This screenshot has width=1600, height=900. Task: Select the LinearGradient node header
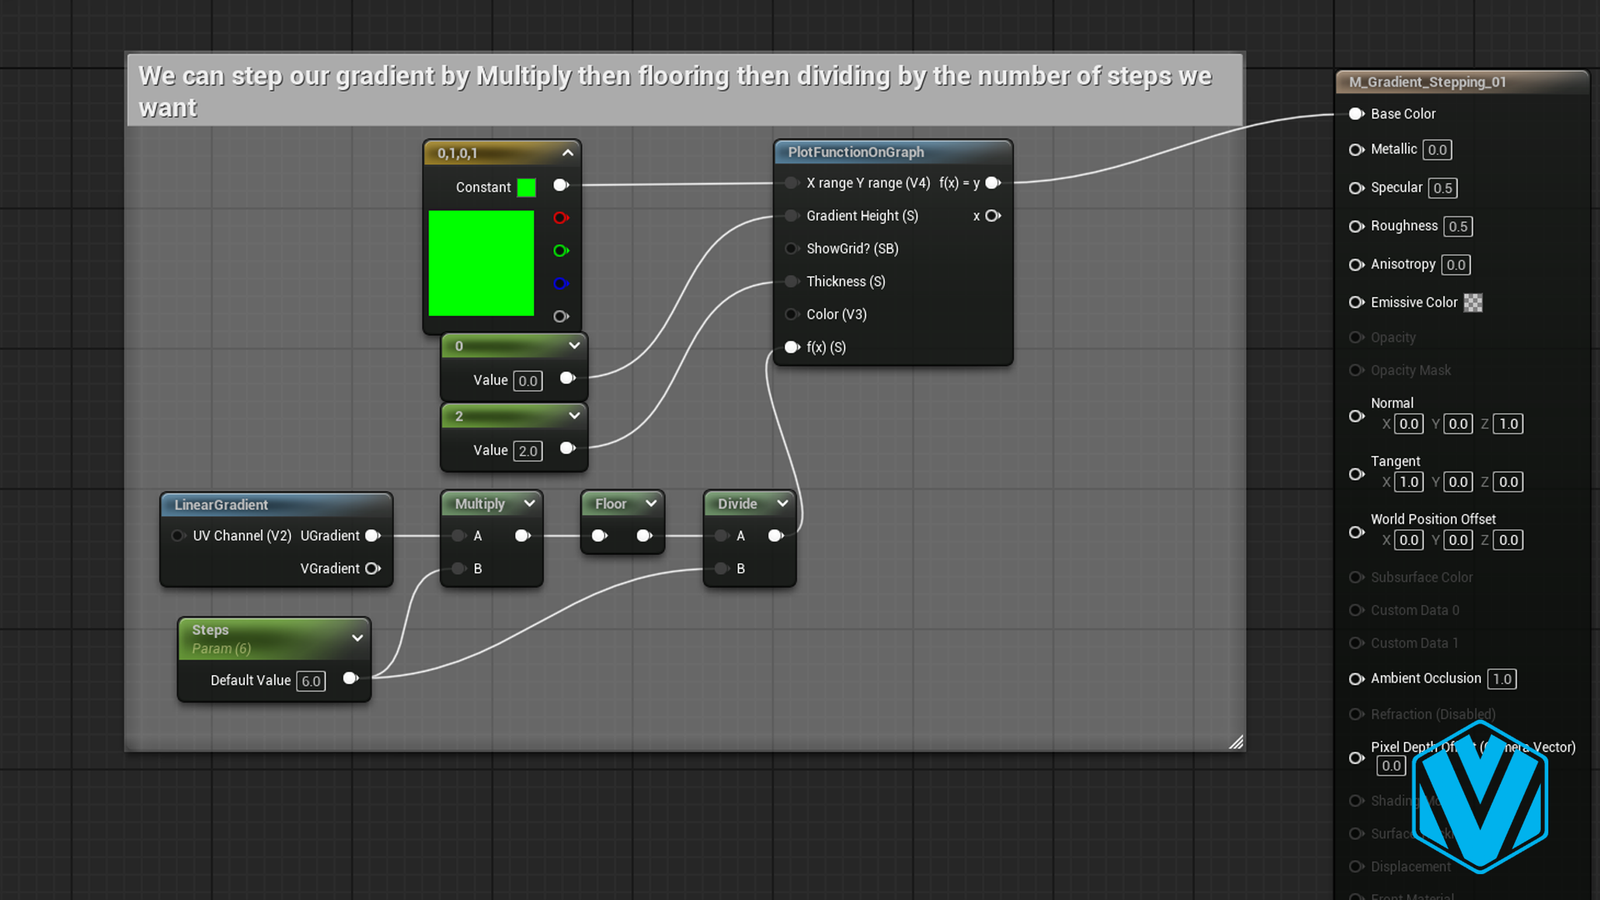tap(222, 505)
